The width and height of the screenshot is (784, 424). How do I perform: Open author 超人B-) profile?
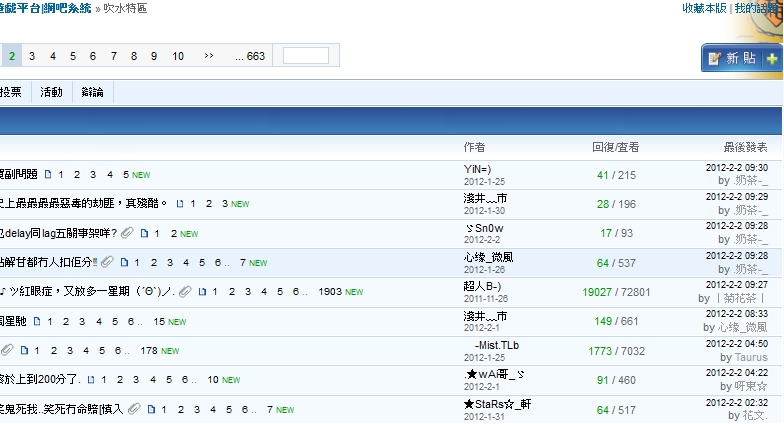coord(482,286)
